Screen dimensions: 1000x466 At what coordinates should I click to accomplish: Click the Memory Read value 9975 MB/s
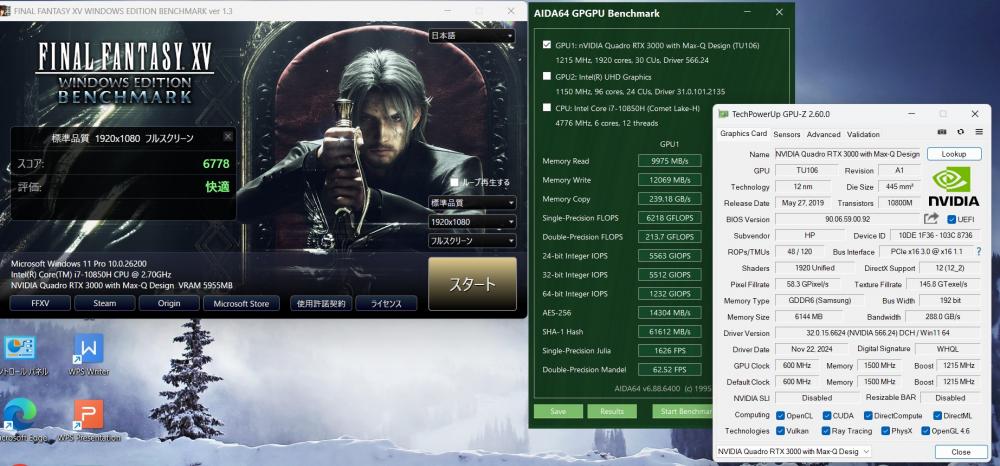(670, 161)
